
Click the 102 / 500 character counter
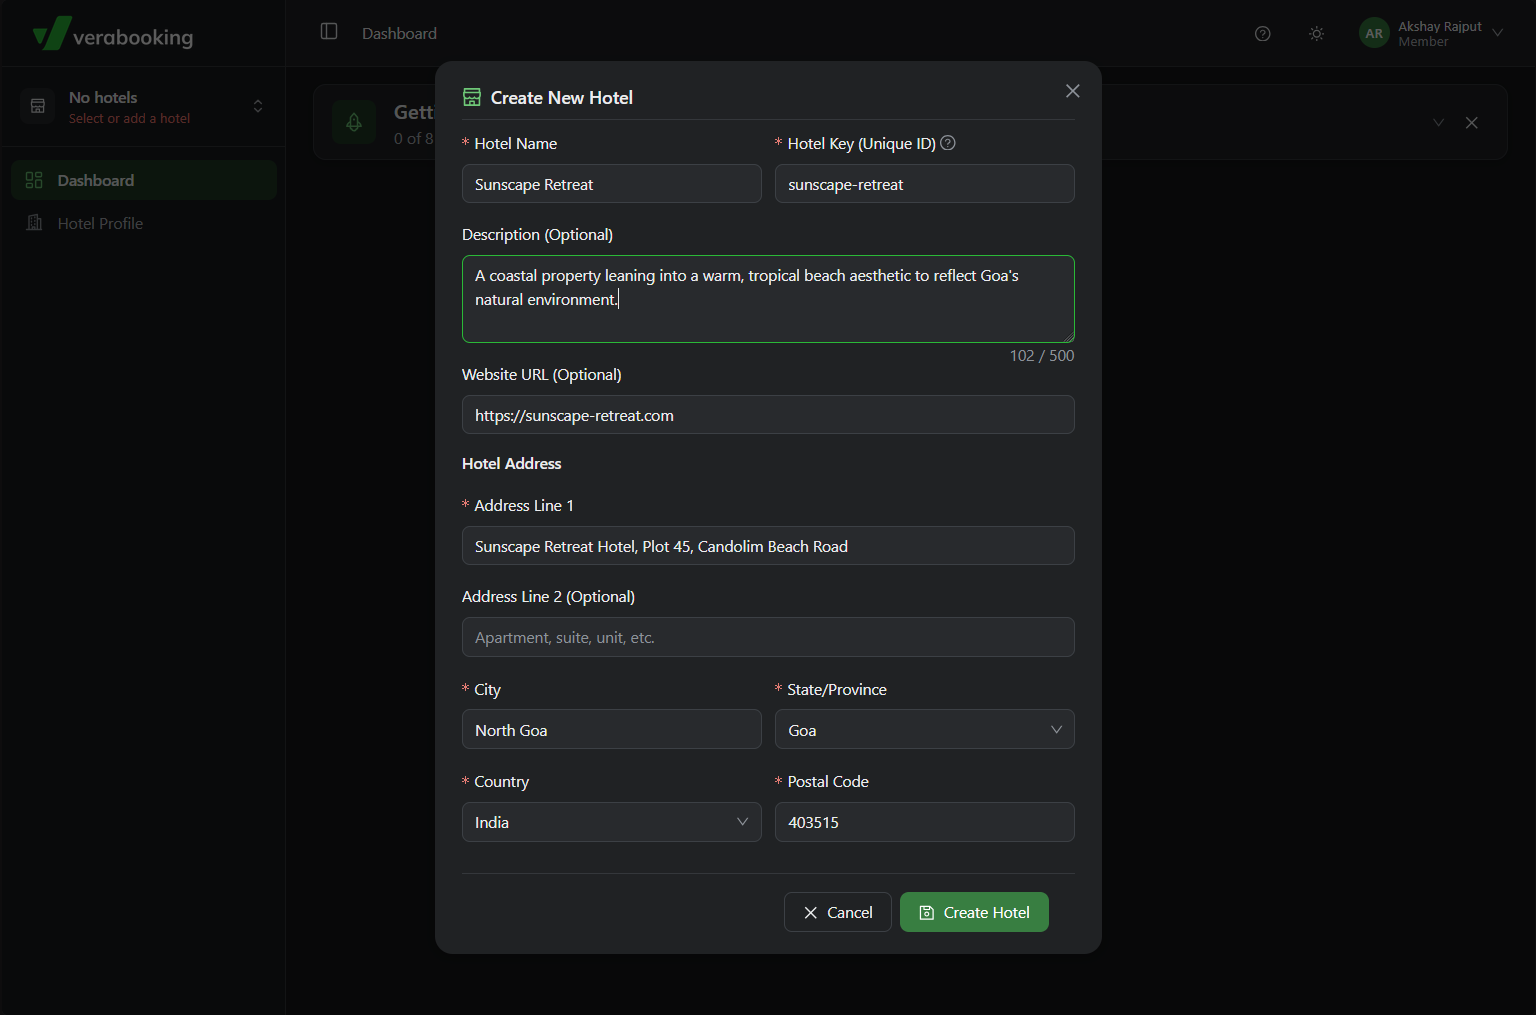(1042, 356)
